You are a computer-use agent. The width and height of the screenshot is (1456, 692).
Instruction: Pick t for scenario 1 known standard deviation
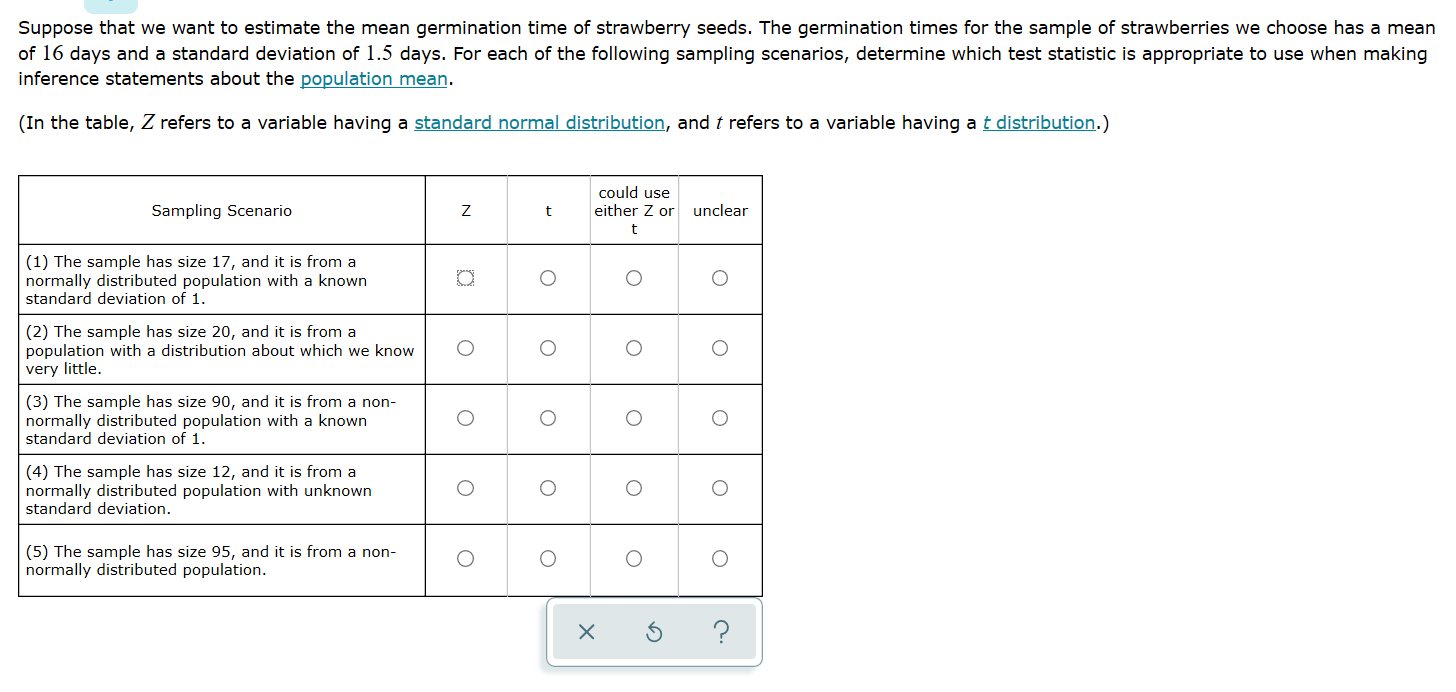547,279
